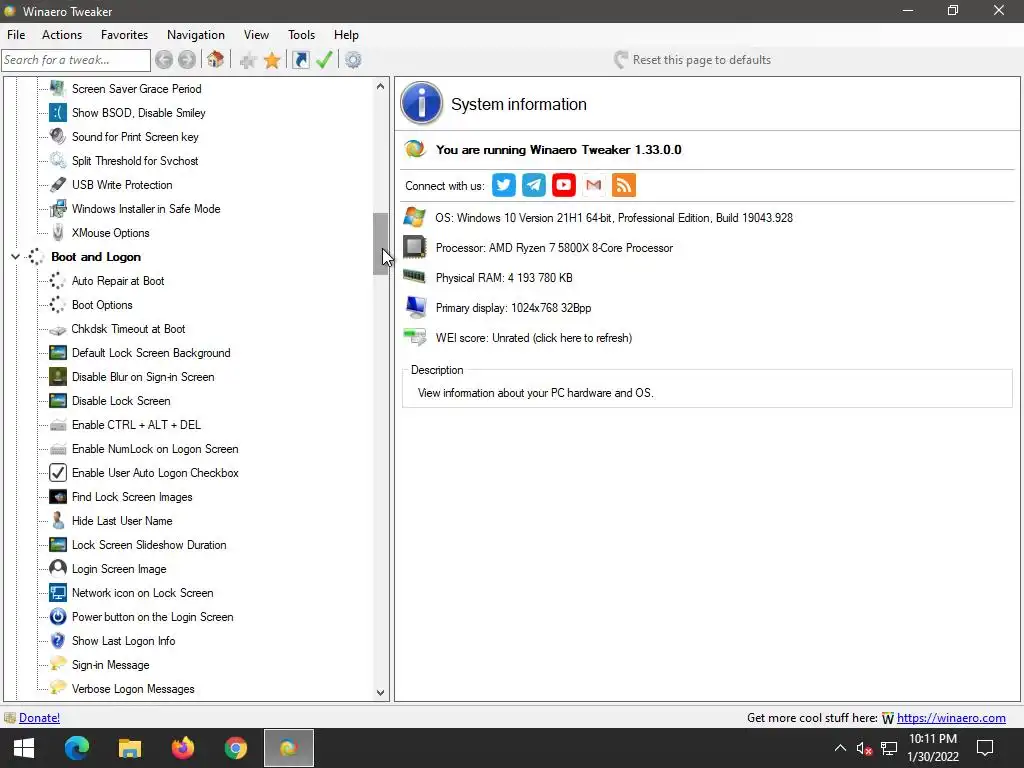
Task: Click the Login Screen Image icon
Action: [x=58, y=568]
